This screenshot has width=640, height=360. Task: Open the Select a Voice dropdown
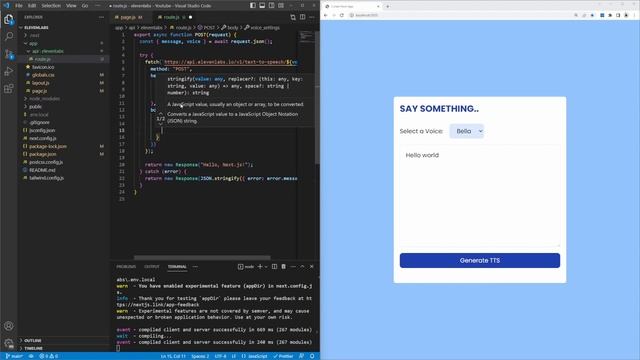click(x=467, y=131)
